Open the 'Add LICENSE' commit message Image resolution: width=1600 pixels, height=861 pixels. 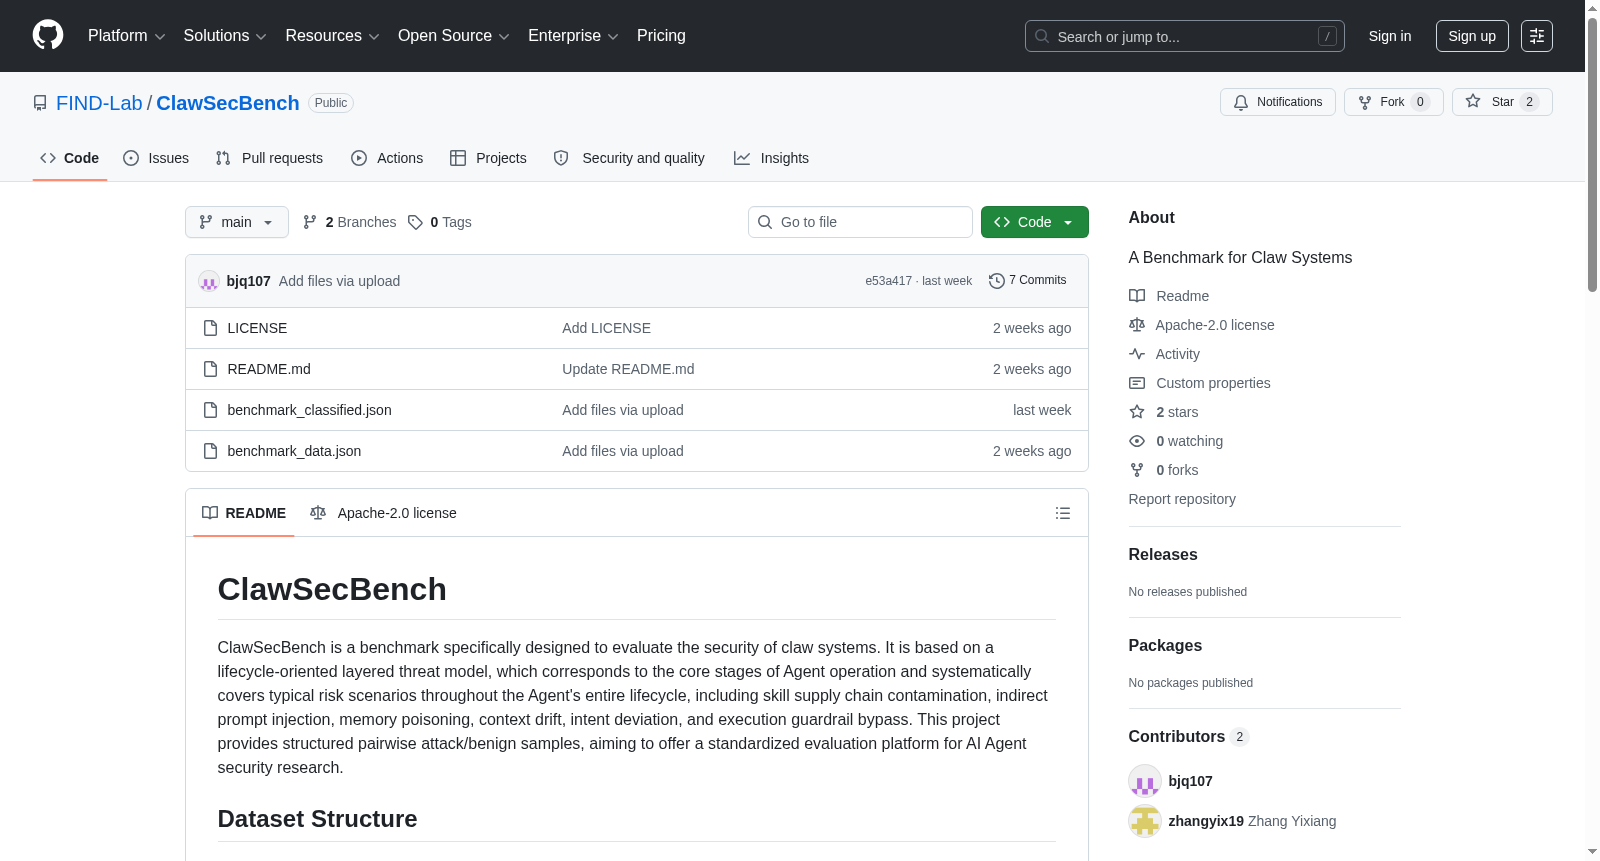pyautogui.click(x=606, y=328)
